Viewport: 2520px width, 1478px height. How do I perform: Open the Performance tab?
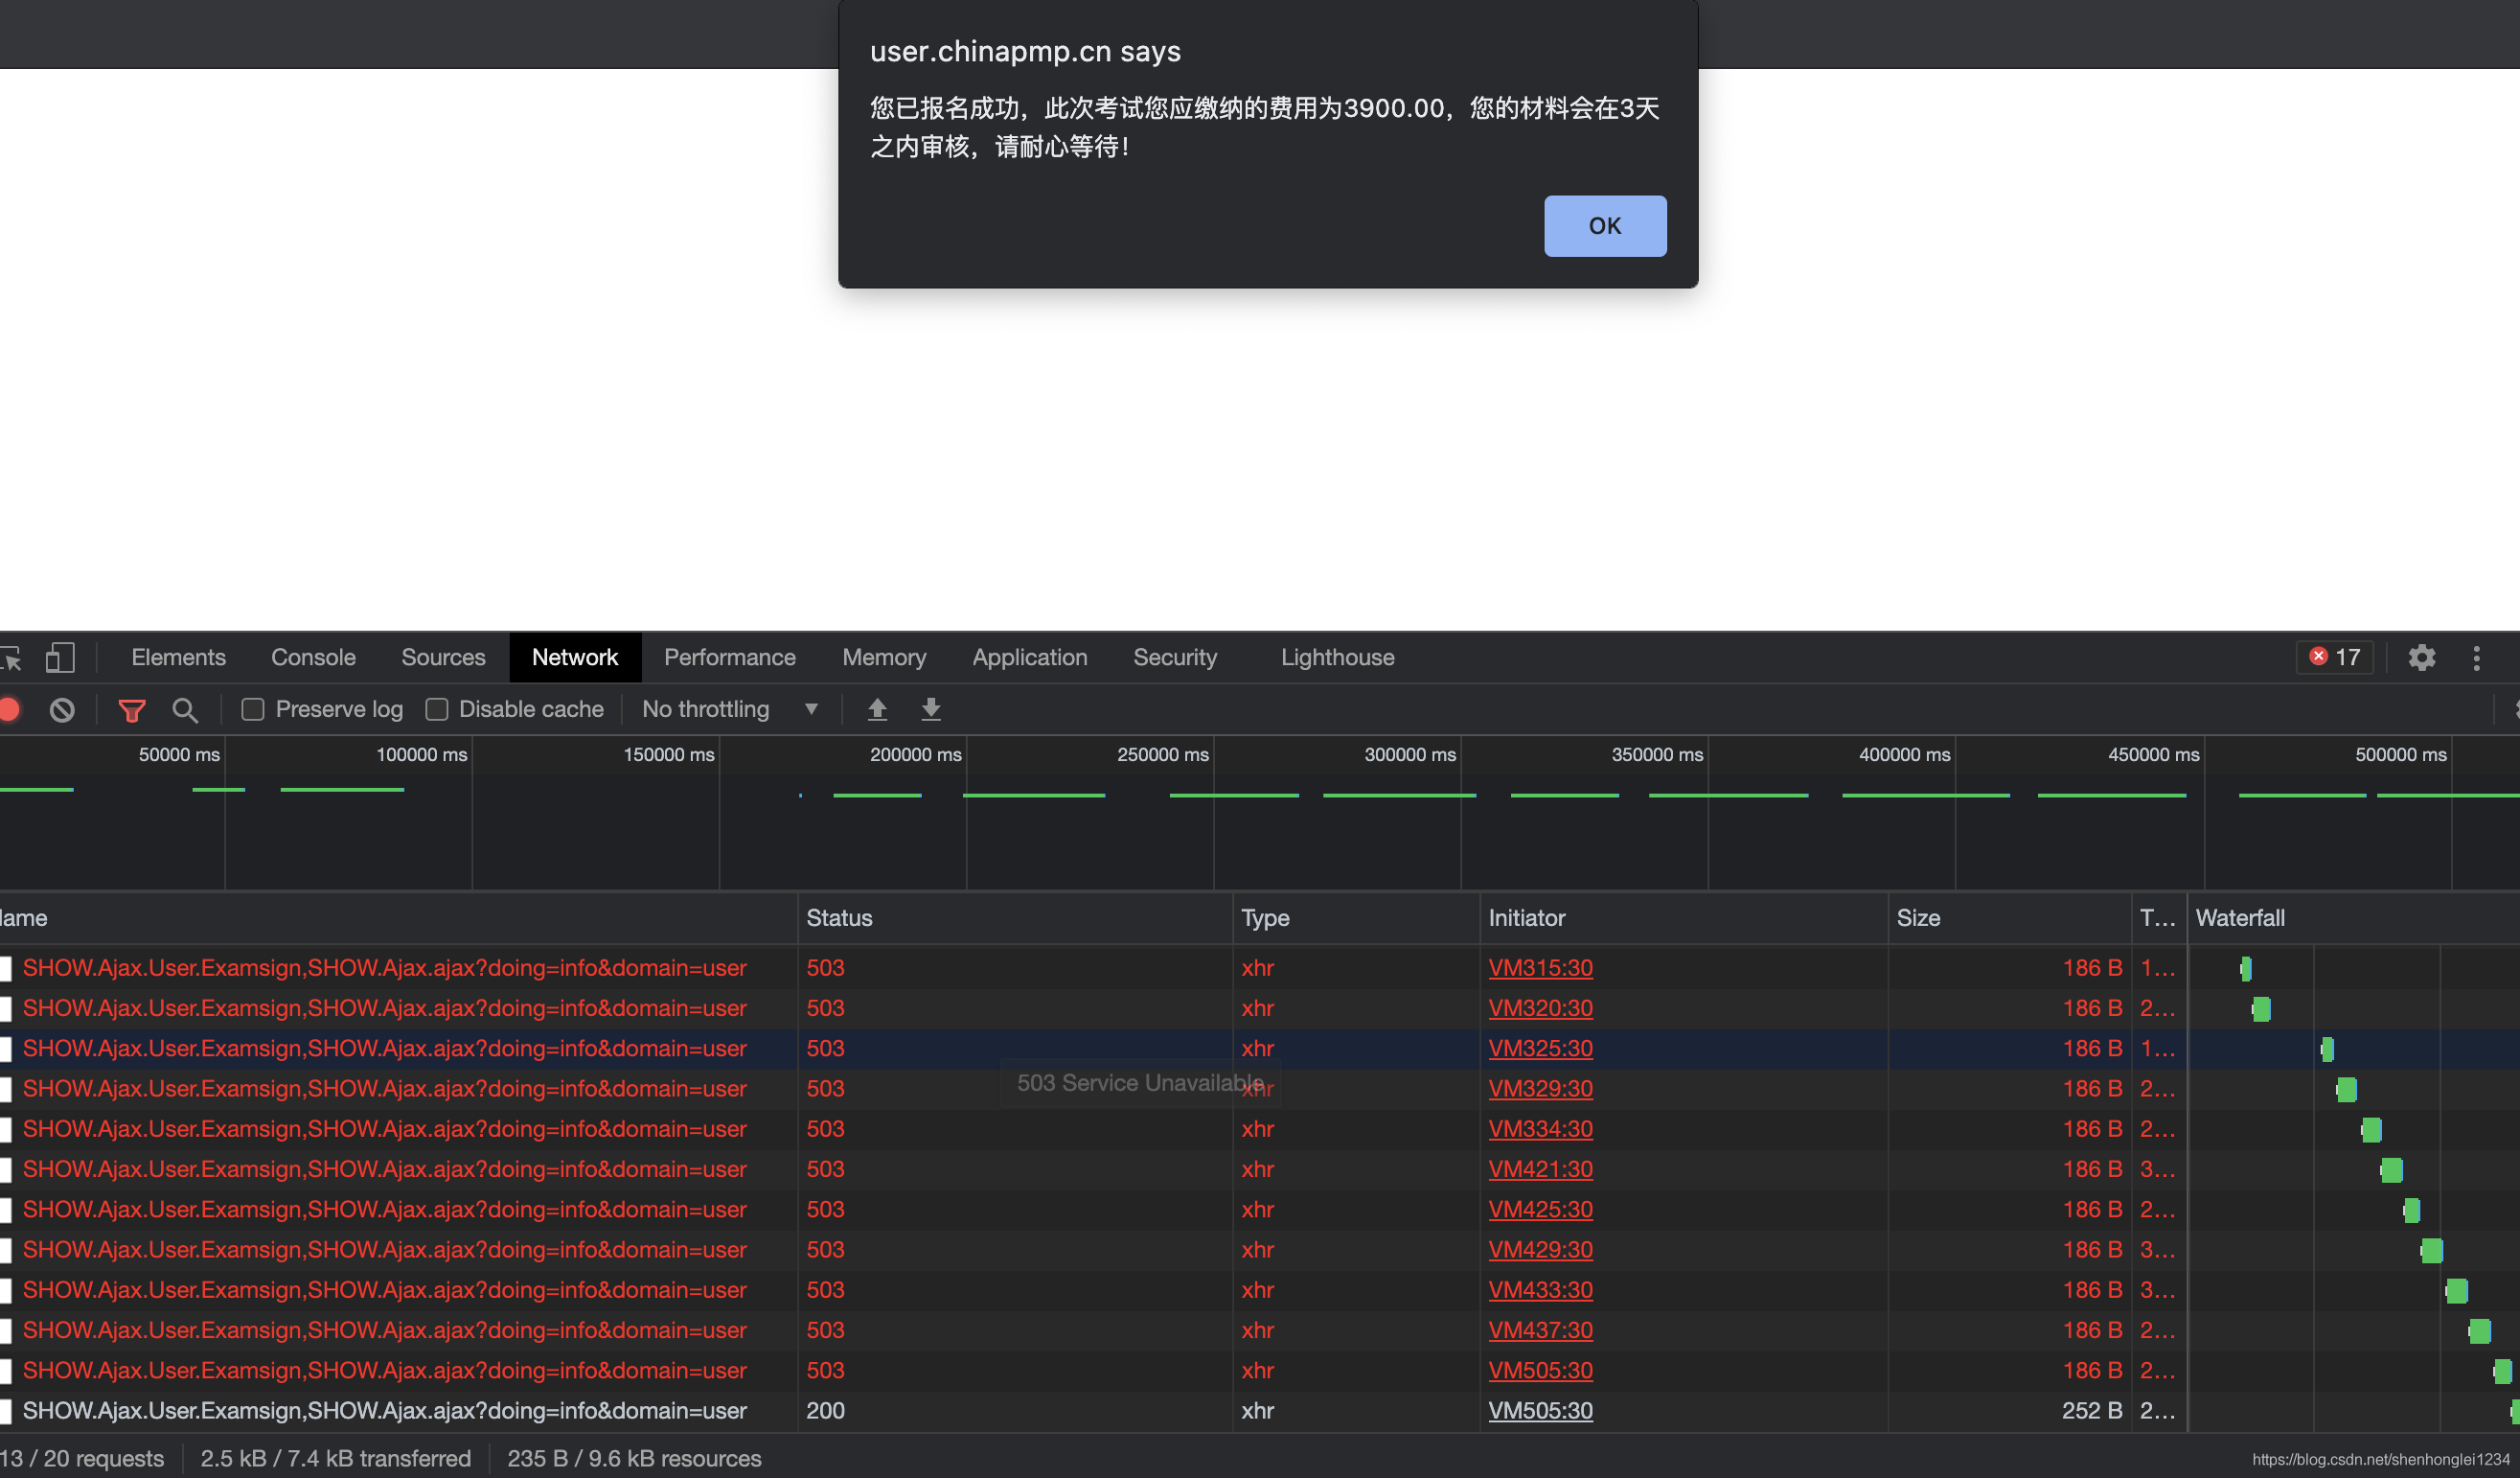[x=730, y=657]
